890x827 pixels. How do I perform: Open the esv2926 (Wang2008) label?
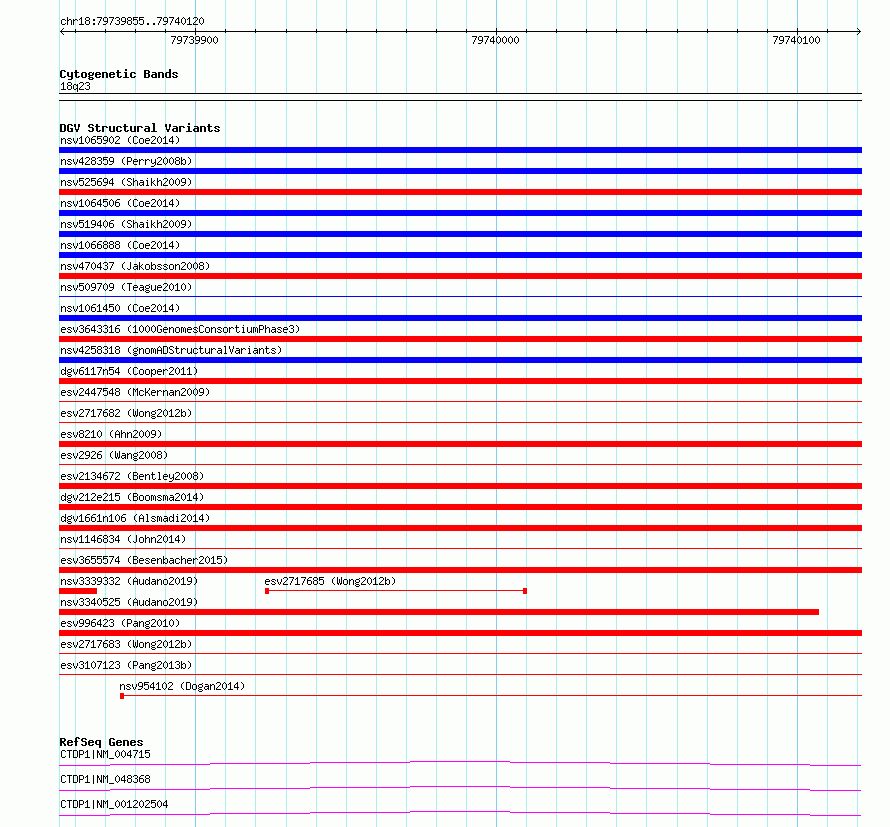114,455
